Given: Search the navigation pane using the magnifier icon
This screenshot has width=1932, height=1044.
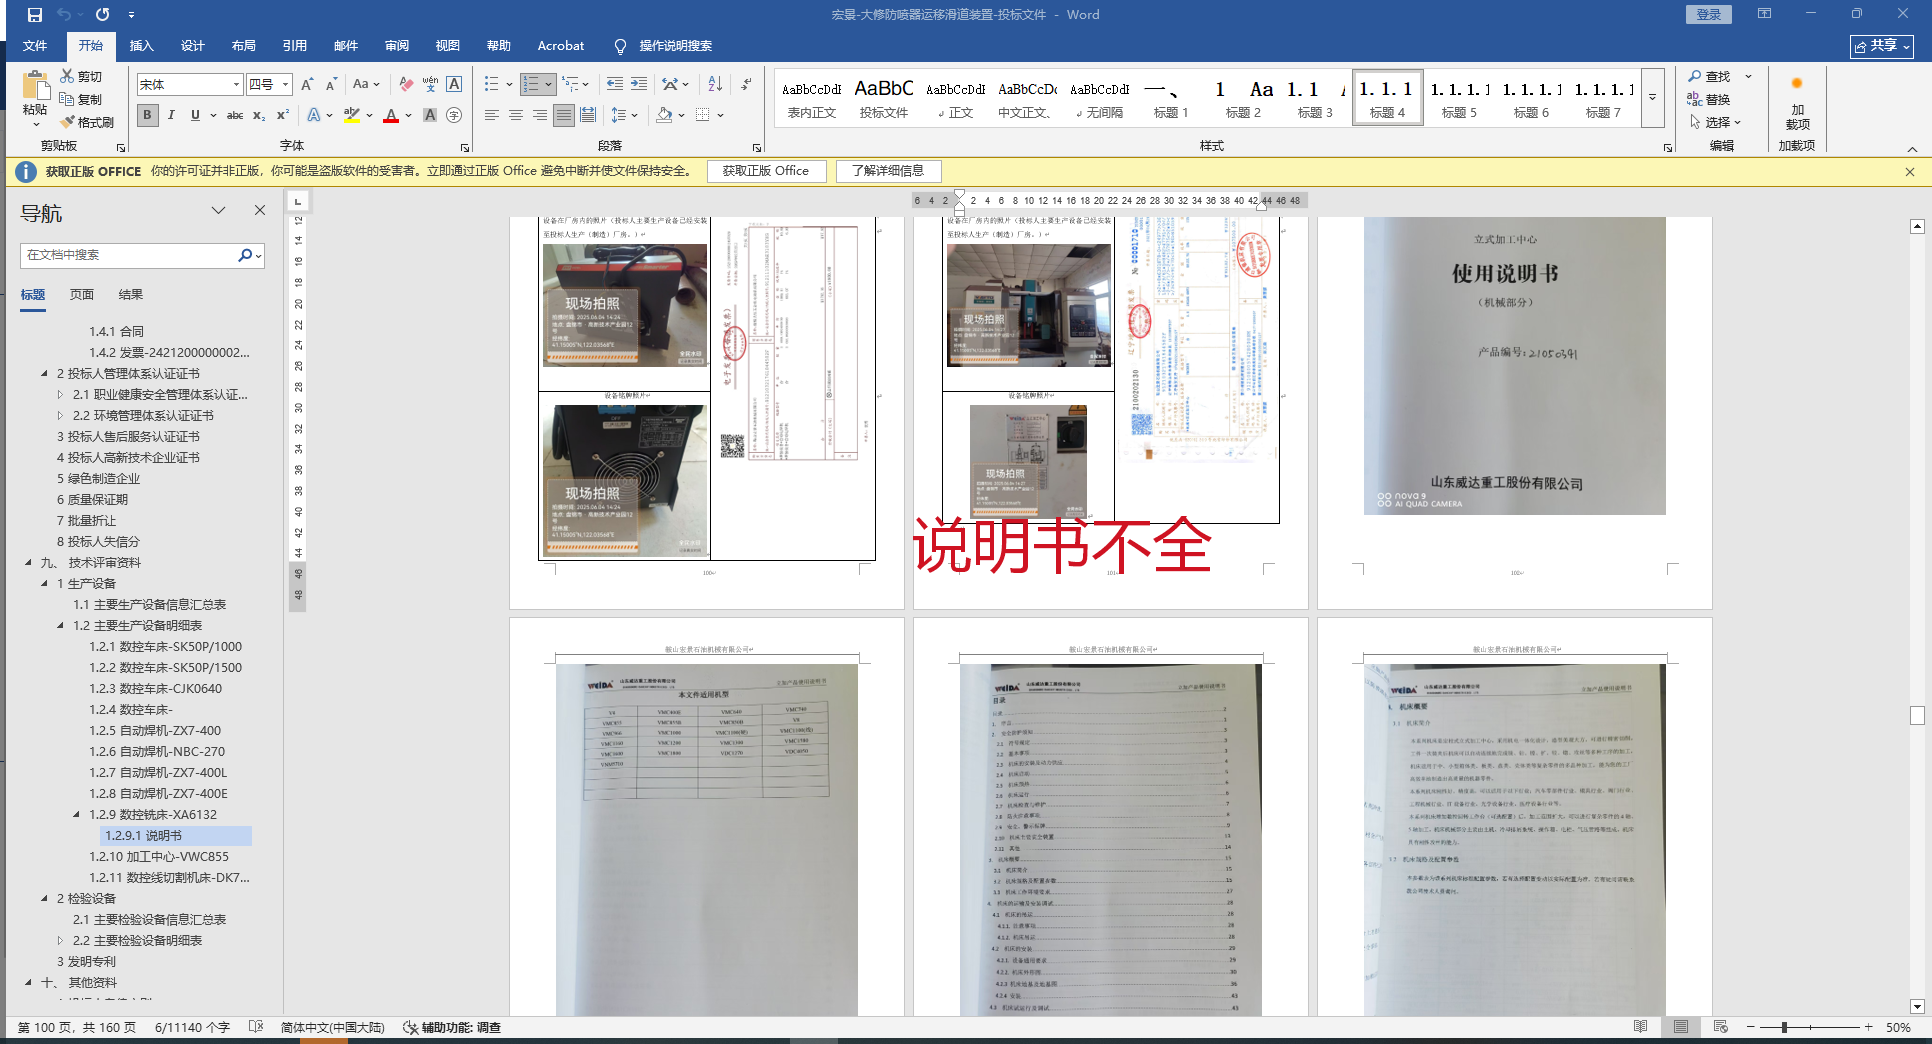Looking at the screenshot, I should point(244,255).
